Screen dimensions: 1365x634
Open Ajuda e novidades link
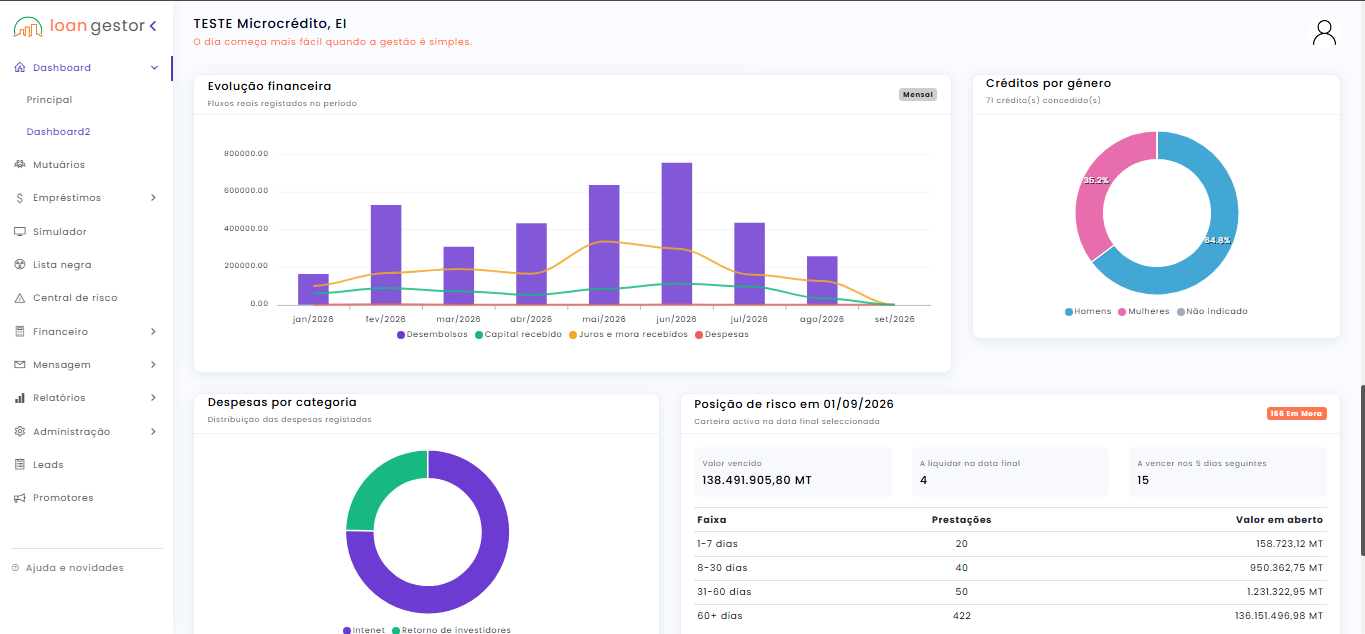click(75, 568)
